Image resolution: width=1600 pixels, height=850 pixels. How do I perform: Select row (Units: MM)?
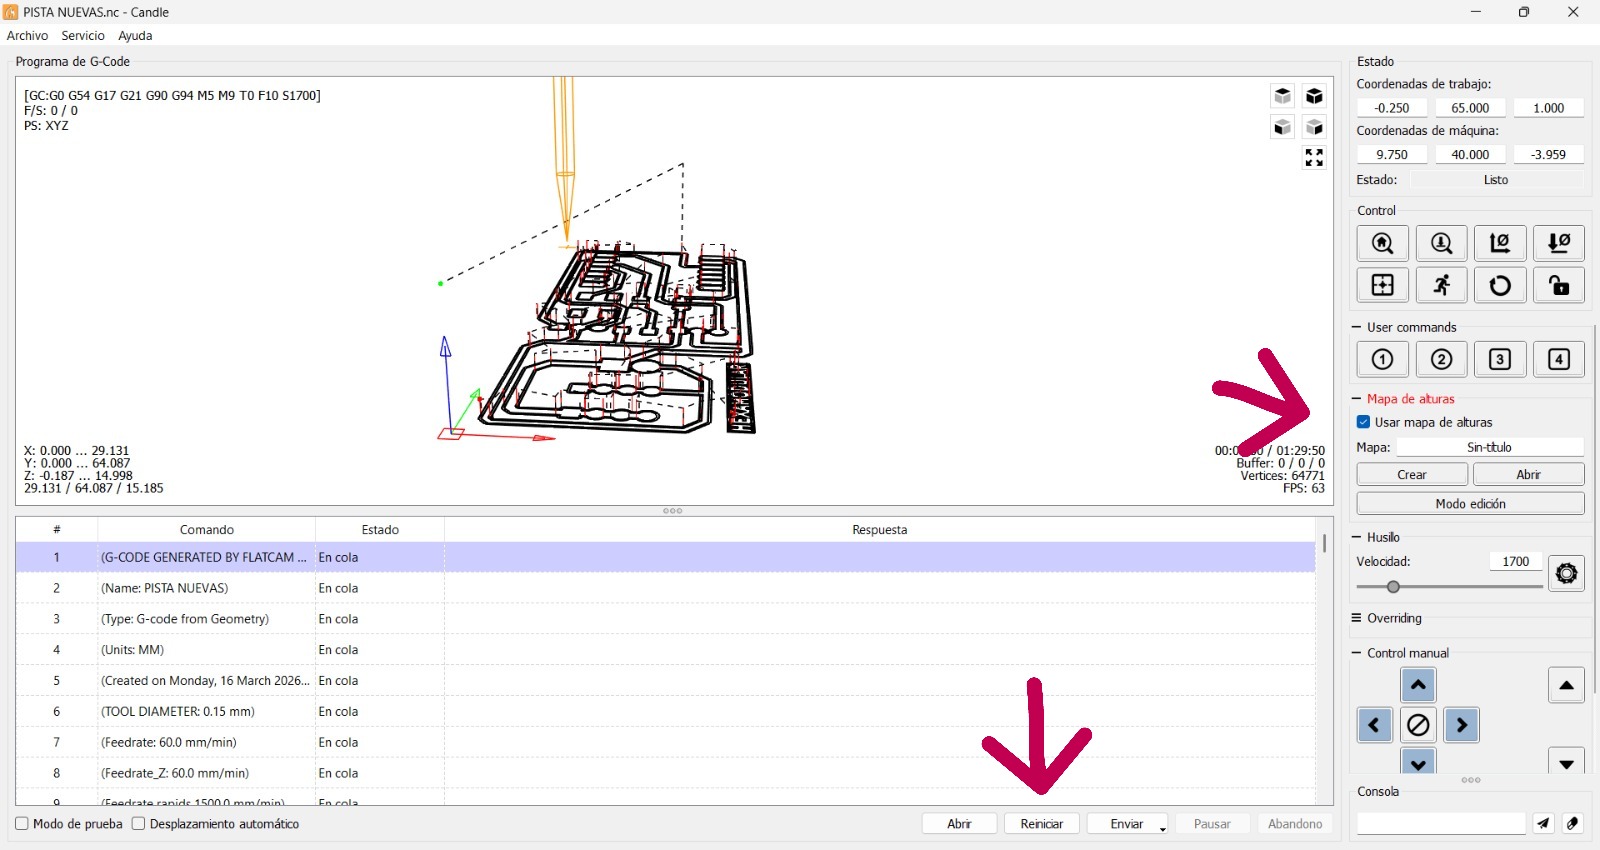[665, 650]
